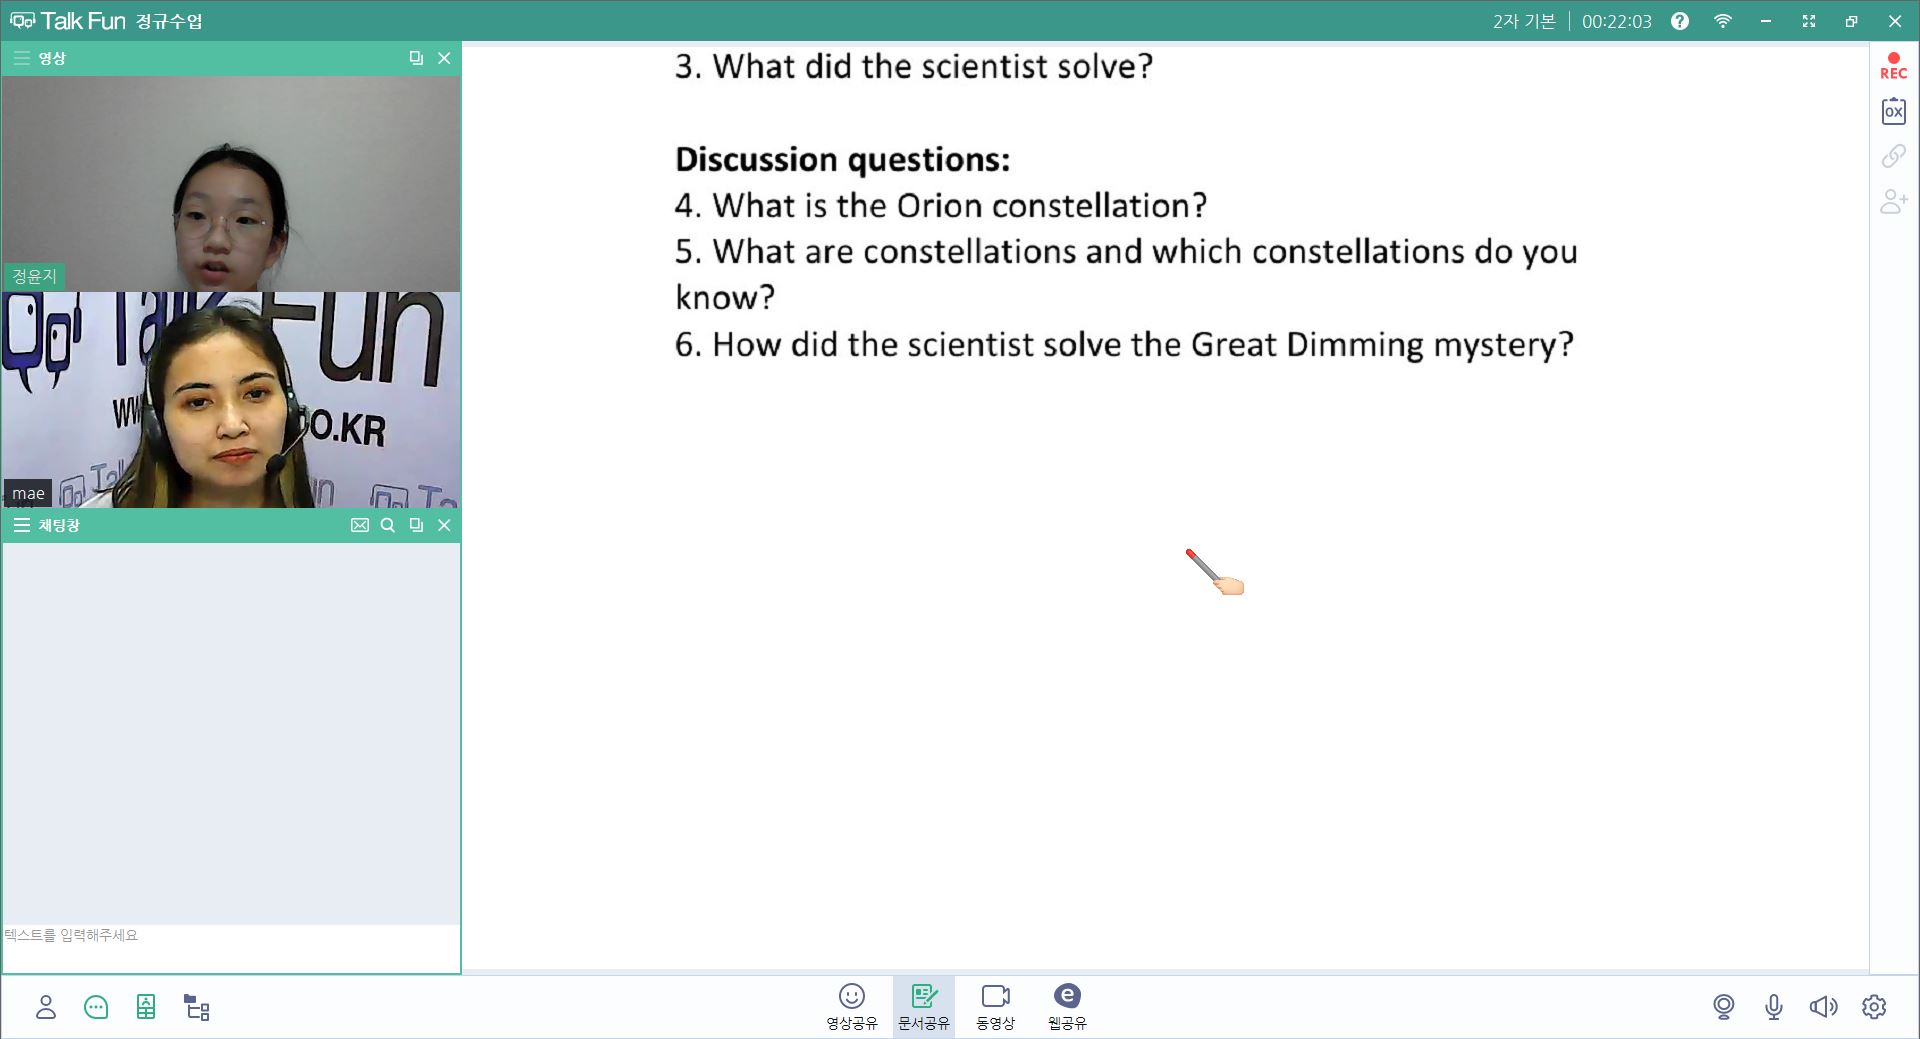This screenshot has width=1920, height=1039.
Task: Click the REC recording button
Action: click(x=1893, y=66)
